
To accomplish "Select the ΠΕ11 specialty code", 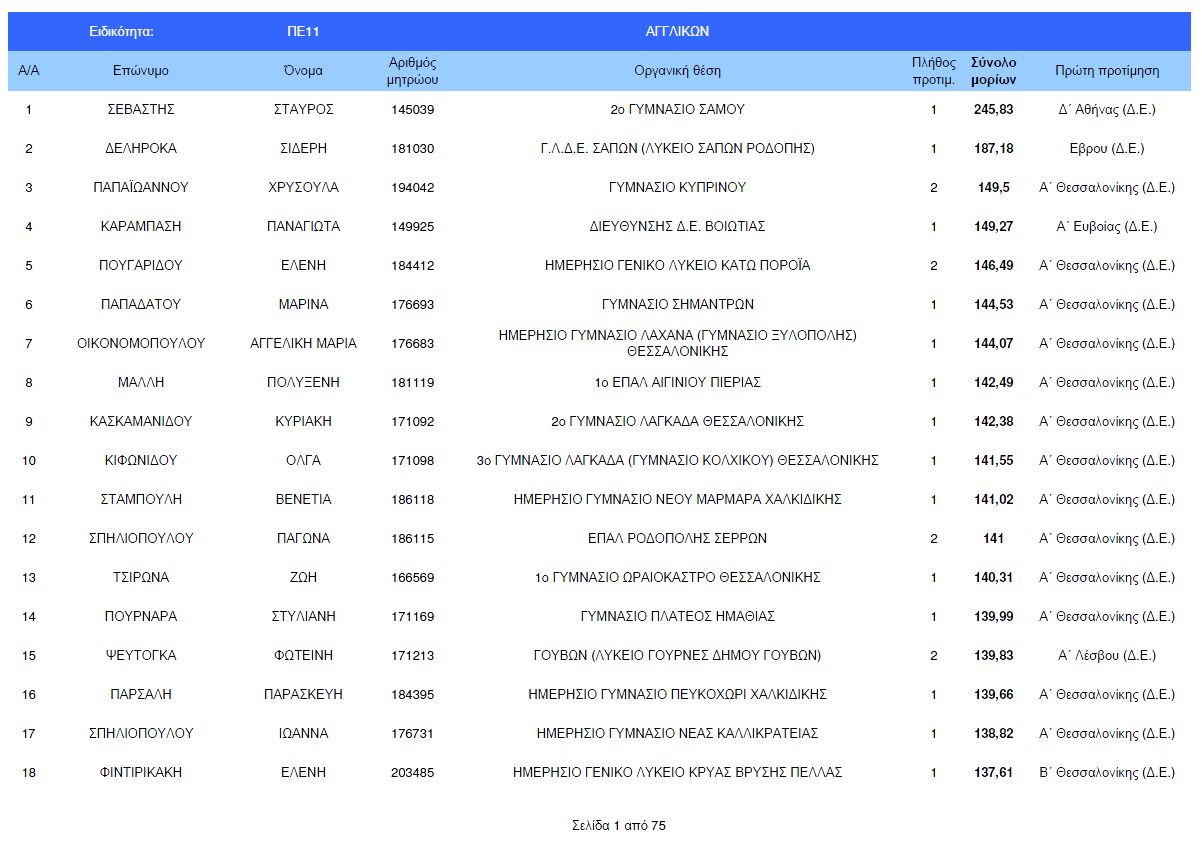I will (x=303, y=31).
